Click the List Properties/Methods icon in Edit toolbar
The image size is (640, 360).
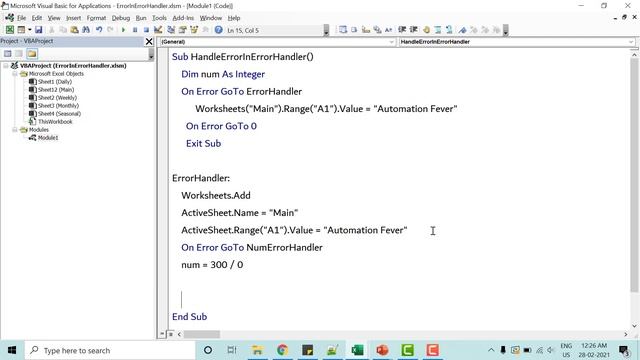(x=343, y=30)
